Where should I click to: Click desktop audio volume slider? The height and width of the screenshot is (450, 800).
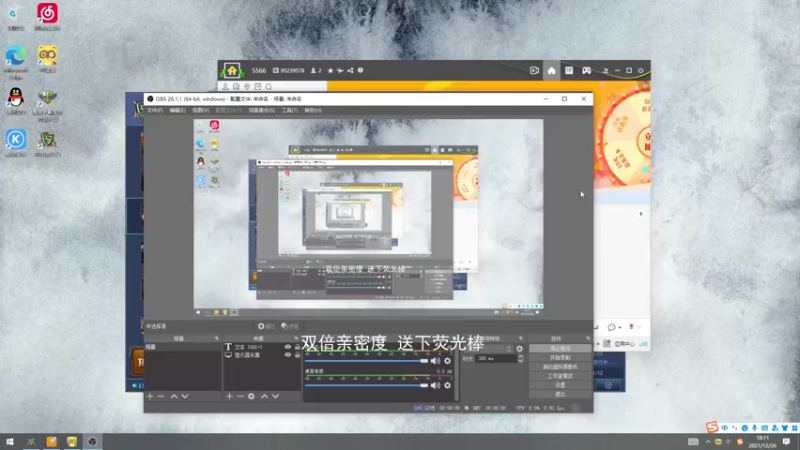pyautogui.click(x=366, y=385)
